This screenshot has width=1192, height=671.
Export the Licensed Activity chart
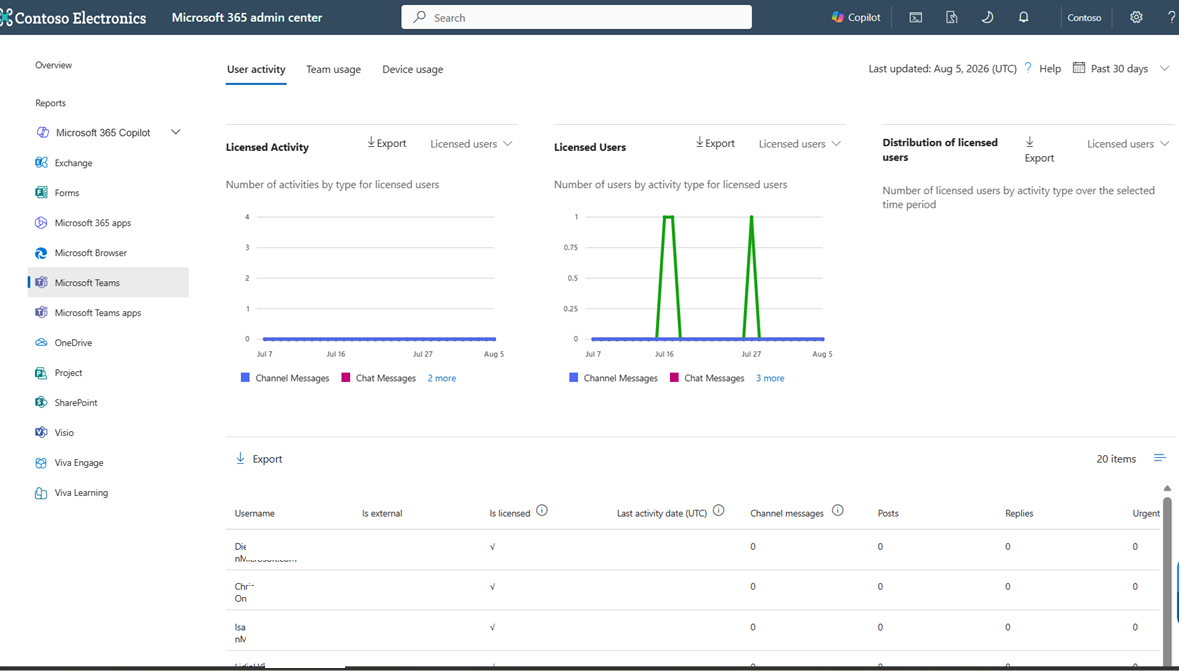(387, 143)
